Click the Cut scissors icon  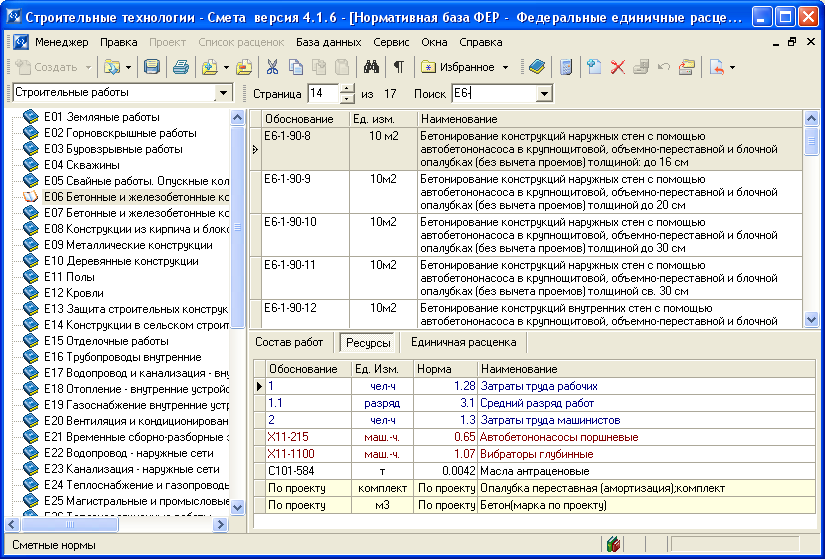(272, 67)
